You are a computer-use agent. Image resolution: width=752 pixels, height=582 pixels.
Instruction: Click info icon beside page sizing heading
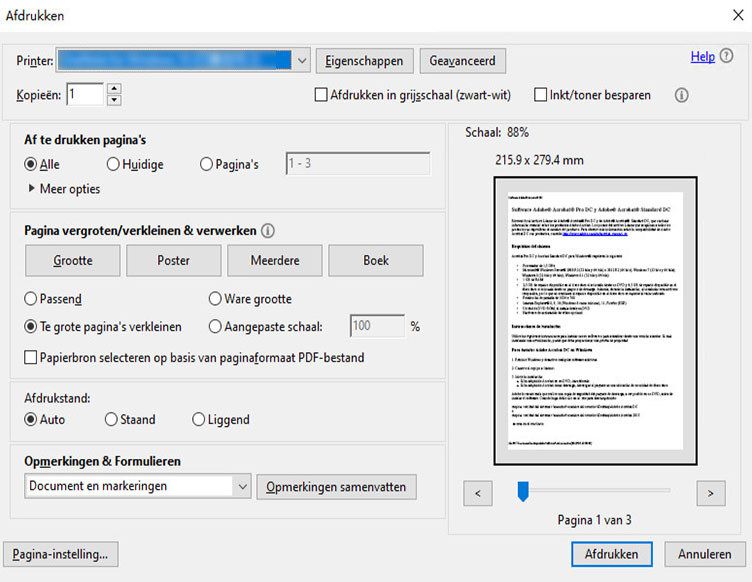click(268, 231)
